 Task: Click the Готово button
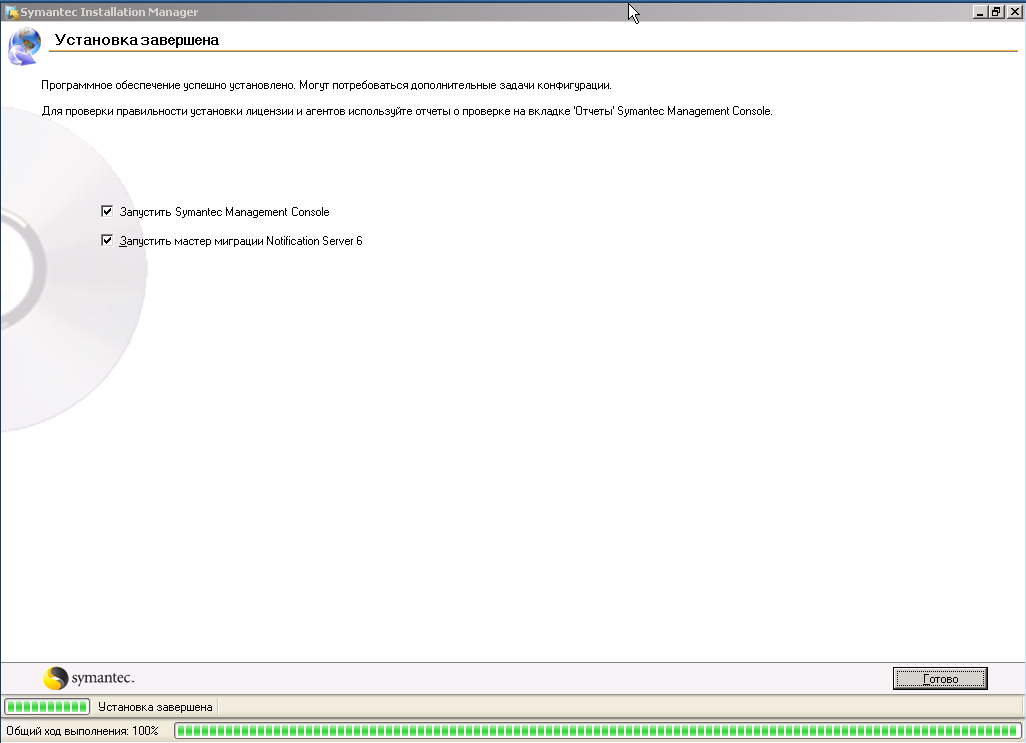(x=940, y=679)
